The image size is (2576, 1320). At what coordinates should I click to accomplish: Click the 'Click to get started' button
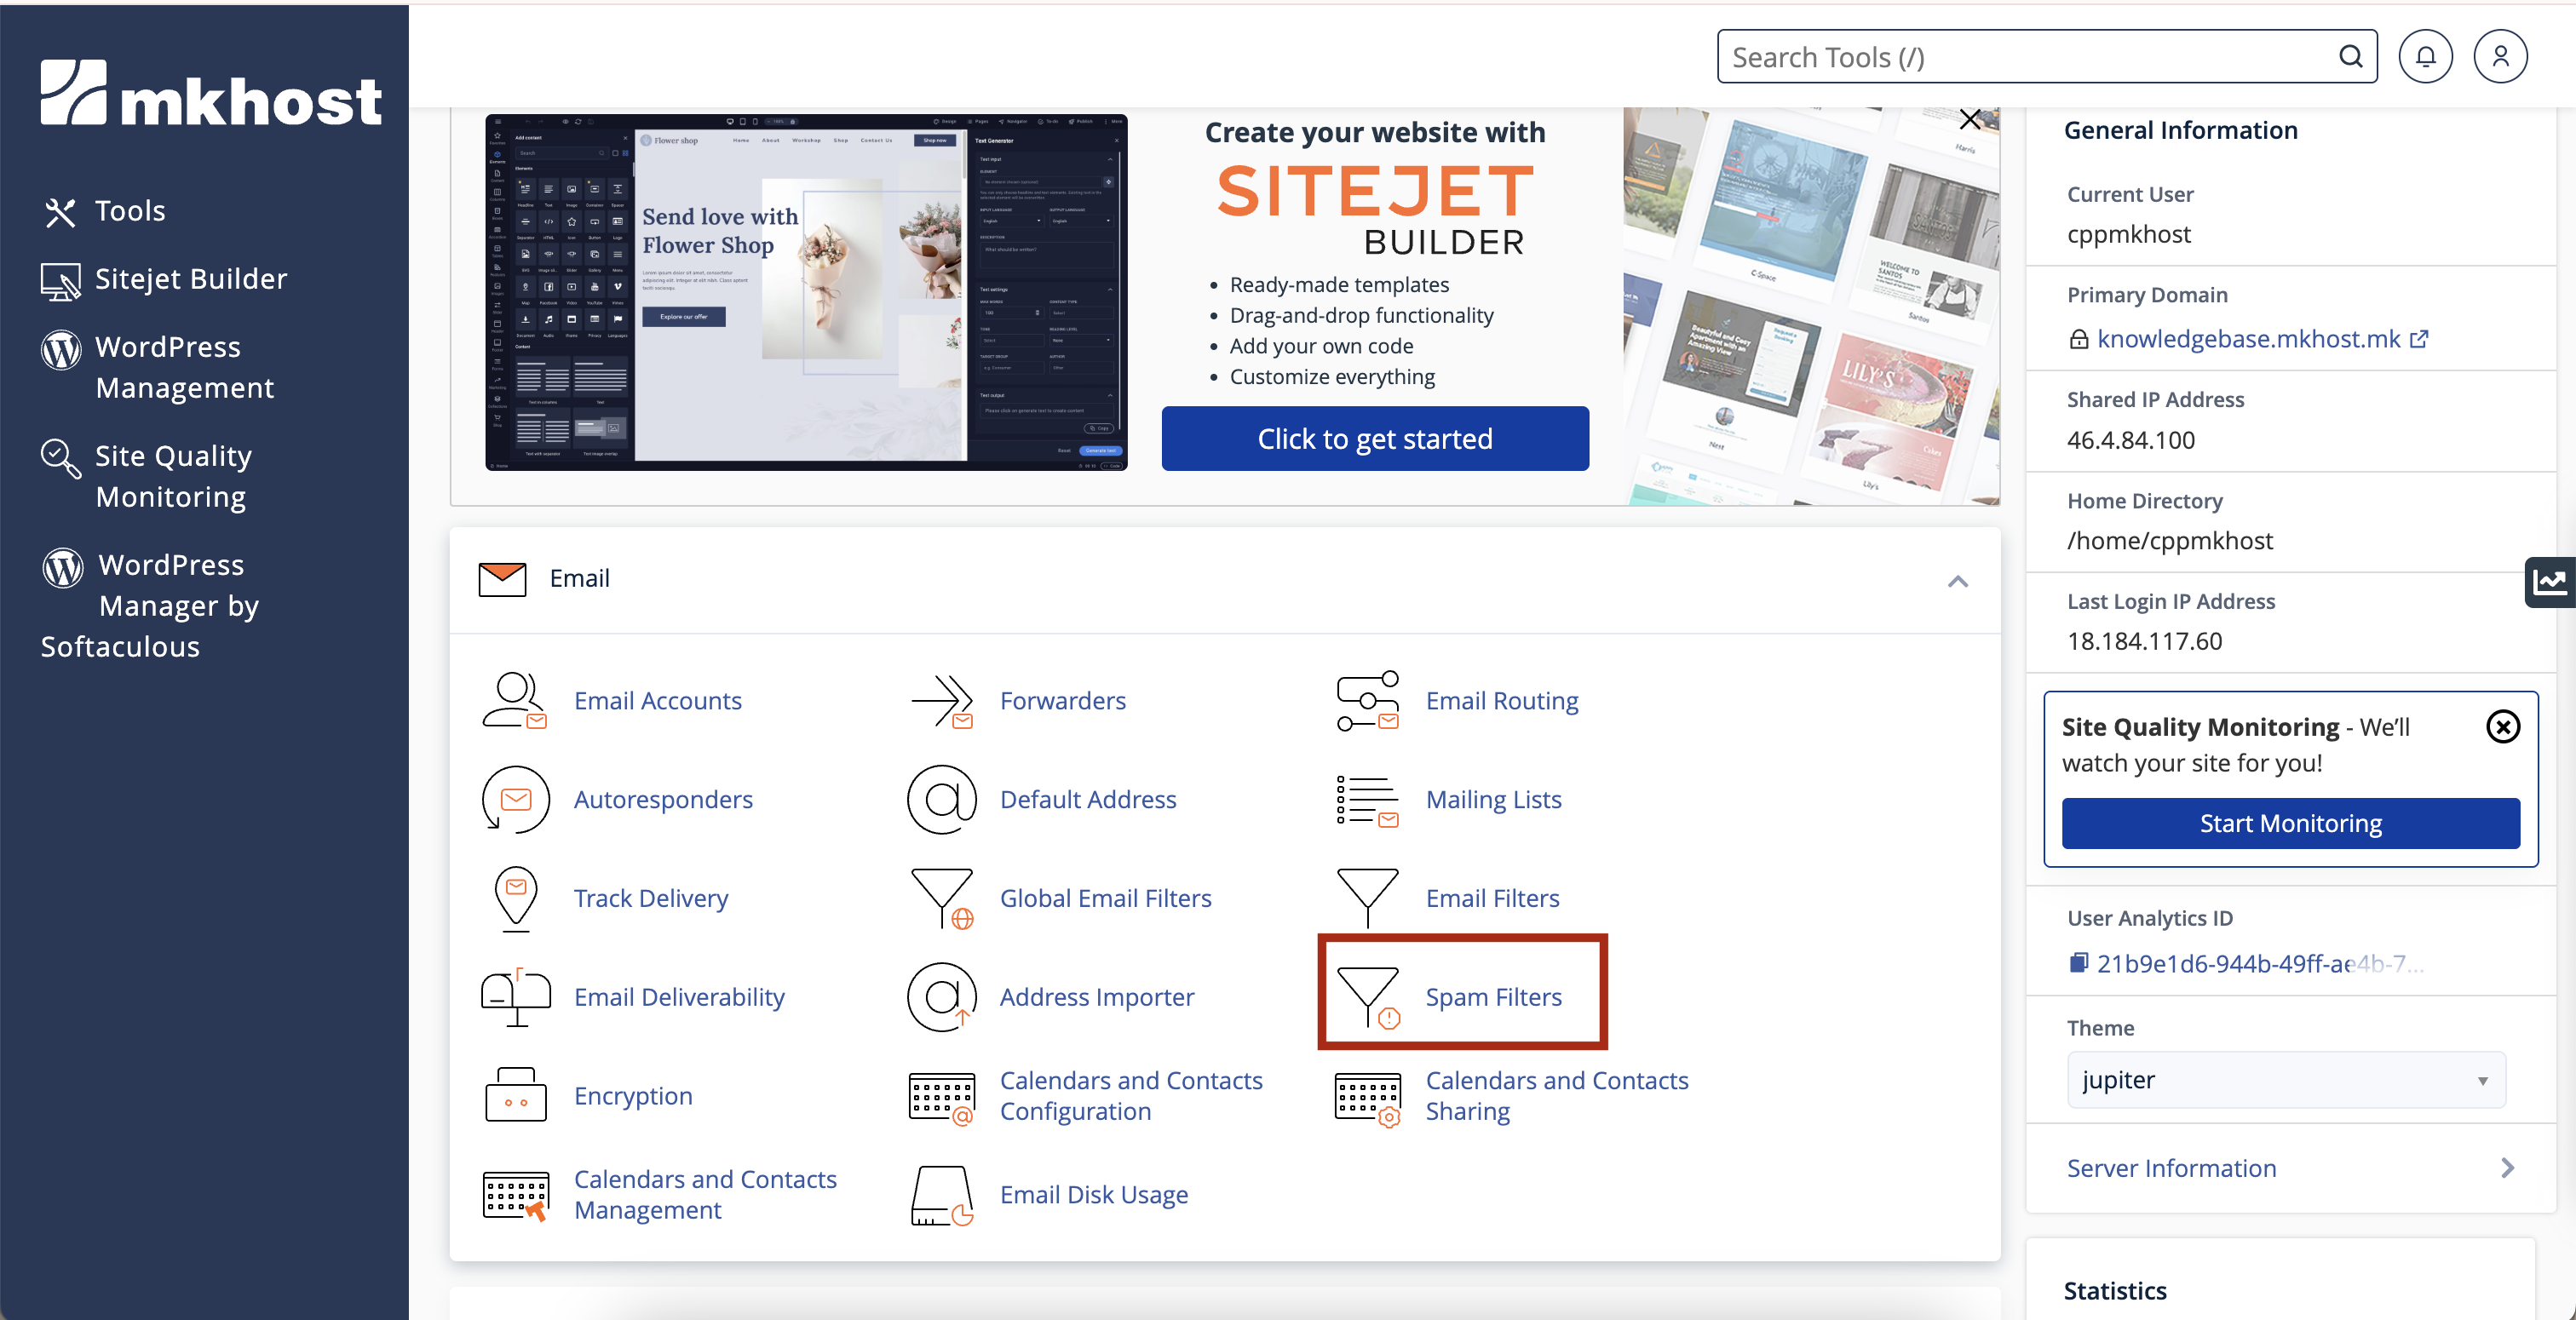[x=1374, y=438]
